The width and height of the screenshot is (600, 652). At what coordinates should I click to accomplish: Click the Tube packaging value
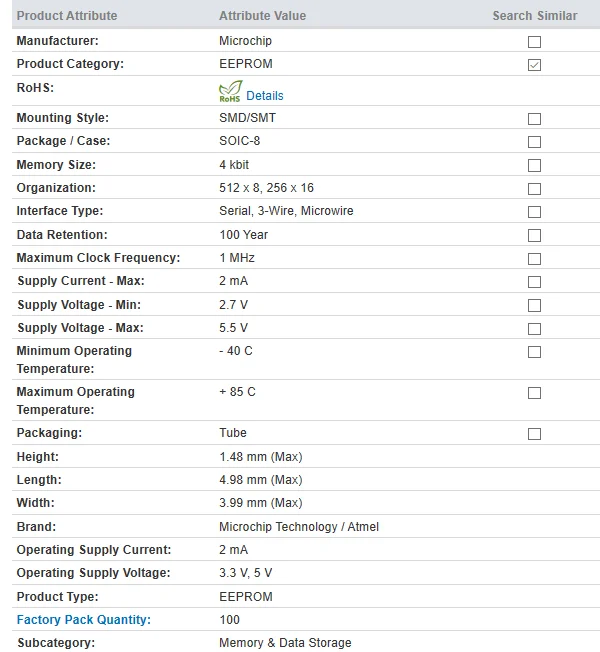[233, 432]
